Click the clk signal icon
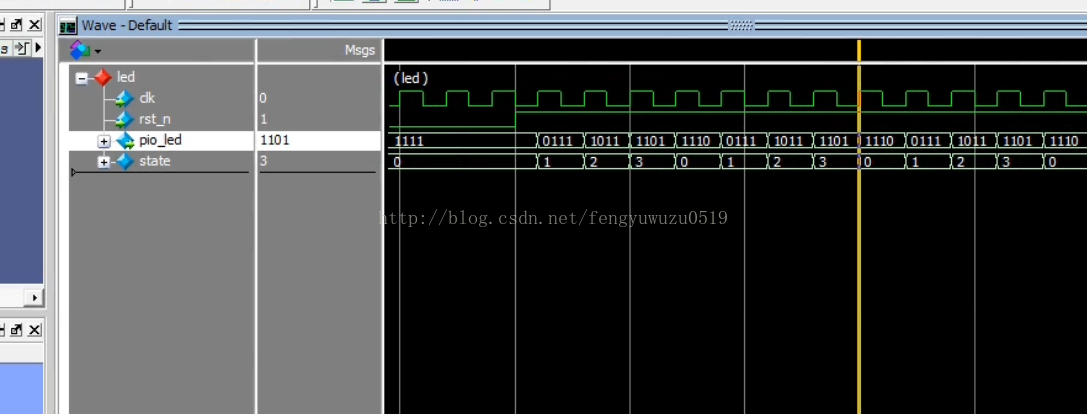Screen dimensions: 1087x414 tap(125, 98)
